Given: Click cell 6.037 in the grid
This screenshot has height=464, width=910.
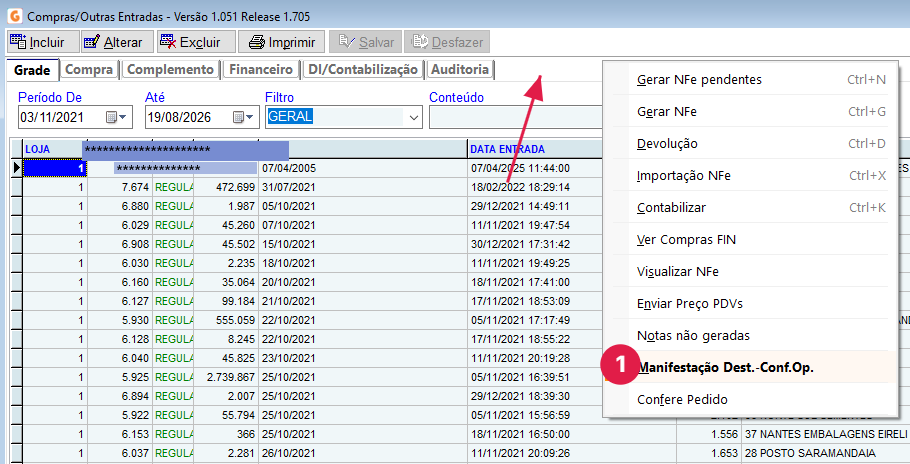Looking at the screenshot, I should coord(120,453).
